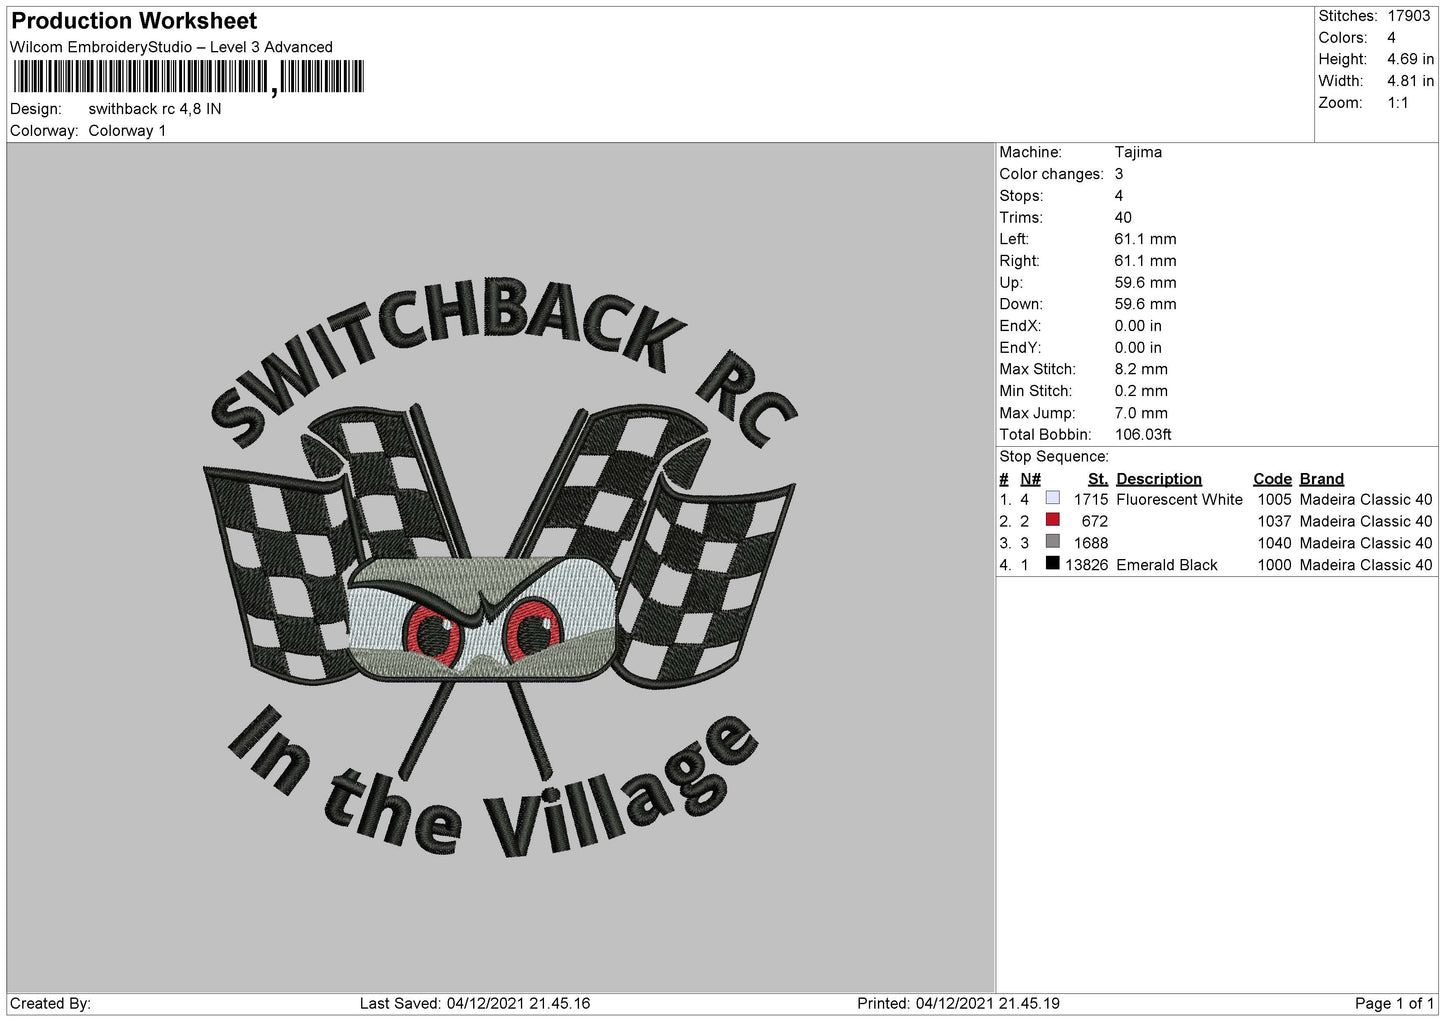Click the red thread swatch in row 2

coord(1052,520)
